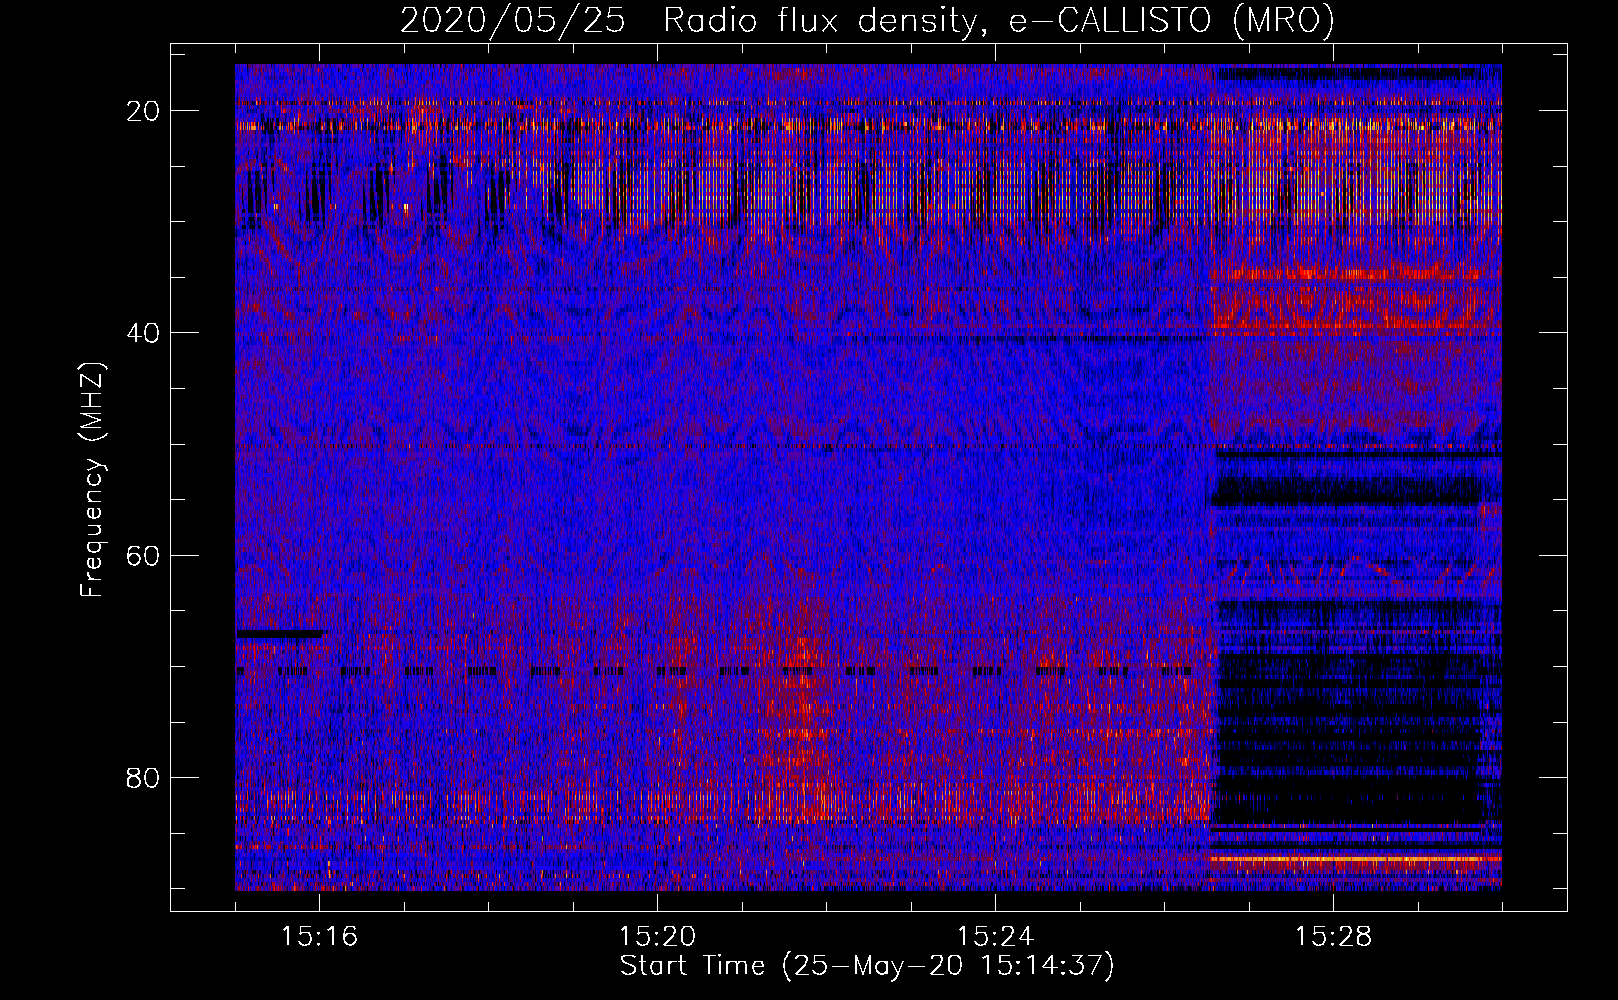
Task: Select the 'Frequency (MHZ)' axis label
Action: click(x=92, y=479)
